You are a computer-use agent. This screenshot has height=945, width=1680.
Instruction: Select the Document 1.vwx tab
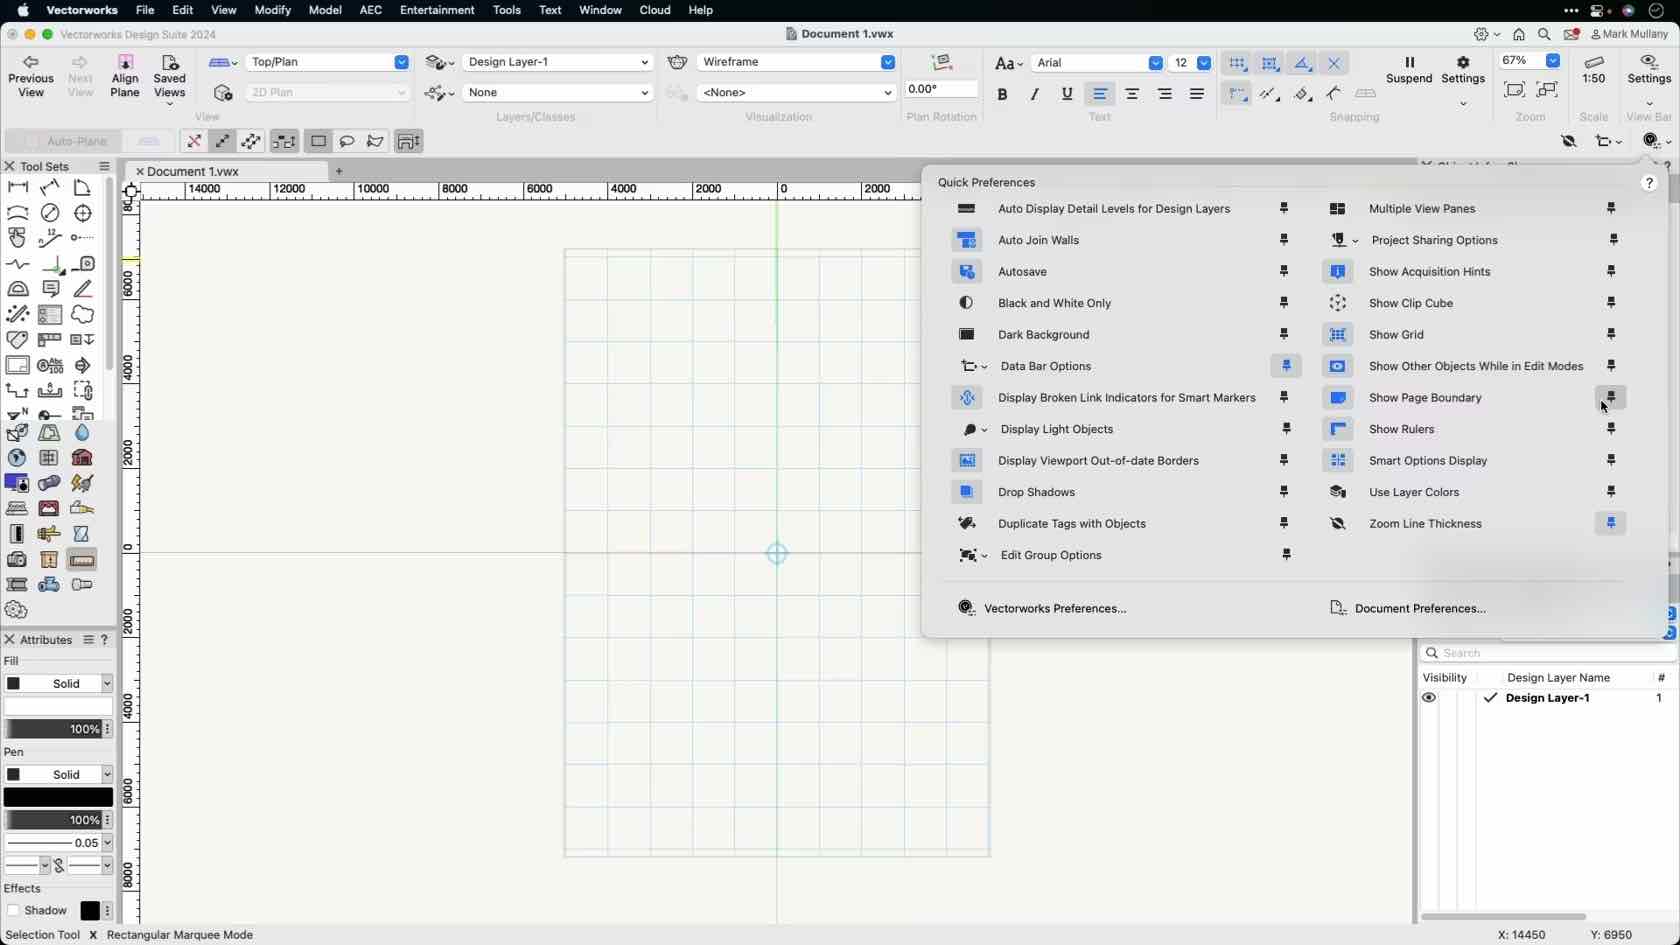point(226,172)
